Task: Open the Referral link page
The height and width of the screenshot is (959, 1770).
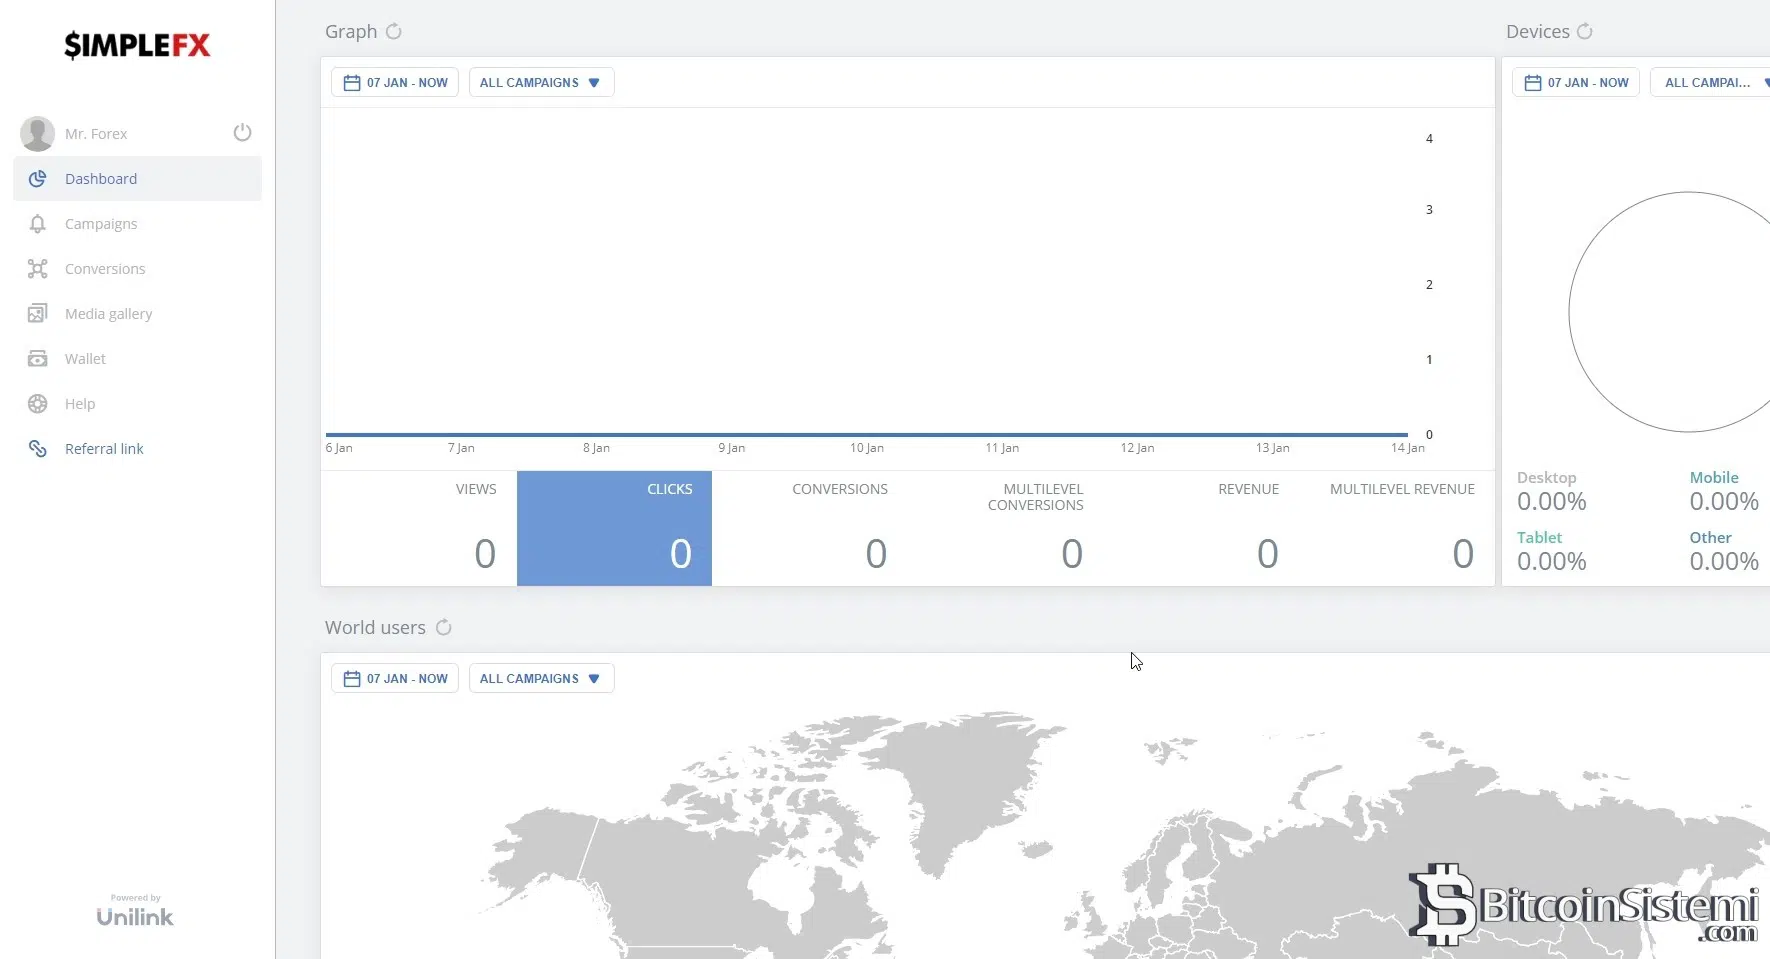Action: point(104,449)
